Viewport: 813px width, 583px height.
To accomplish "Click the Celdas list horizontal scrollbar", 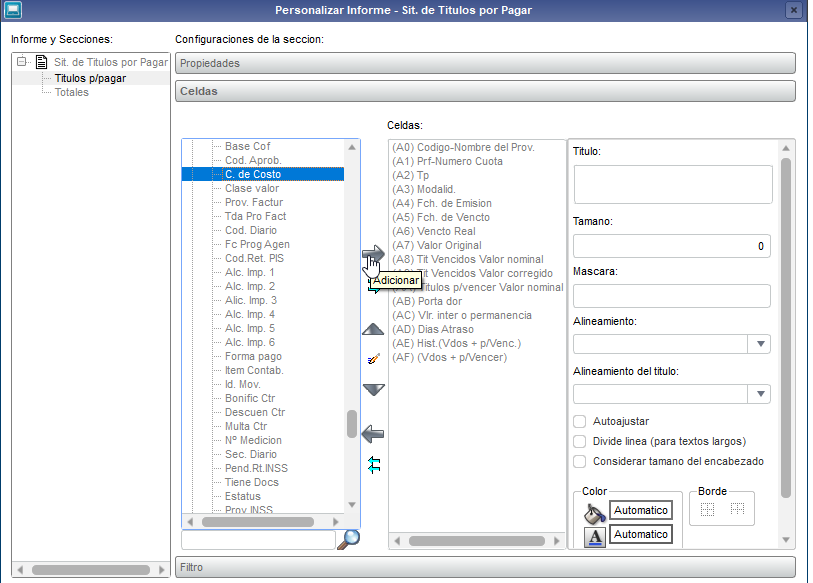I will click(x=476, y=541).
